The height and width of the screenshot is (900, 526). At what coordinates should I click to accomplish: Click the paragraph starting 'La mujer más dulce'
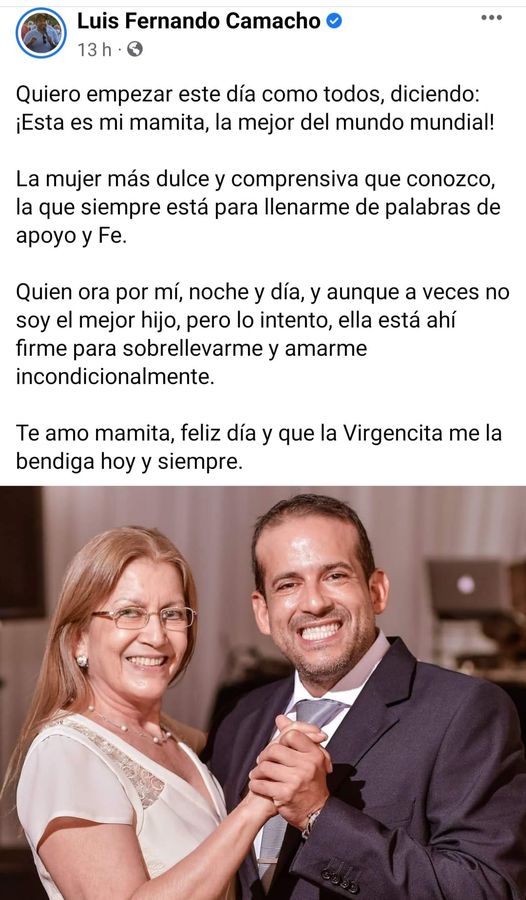[x=258, y=208]
